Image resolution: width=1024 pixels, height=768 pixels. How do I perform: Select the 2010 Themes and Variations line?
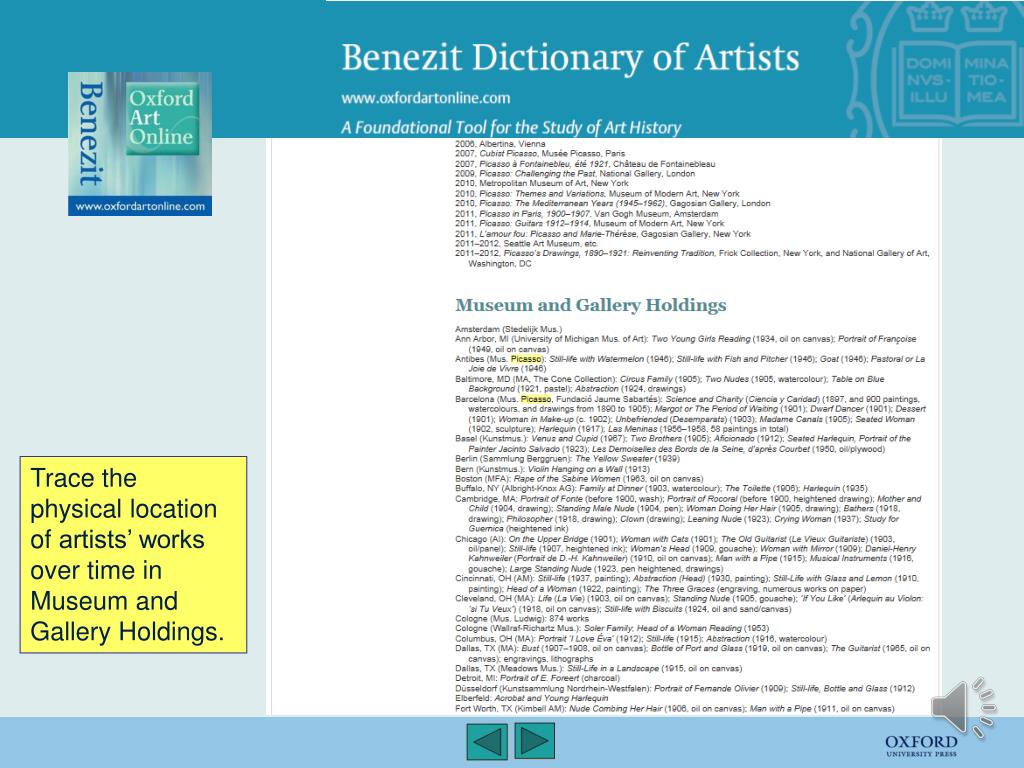(597, 194)
